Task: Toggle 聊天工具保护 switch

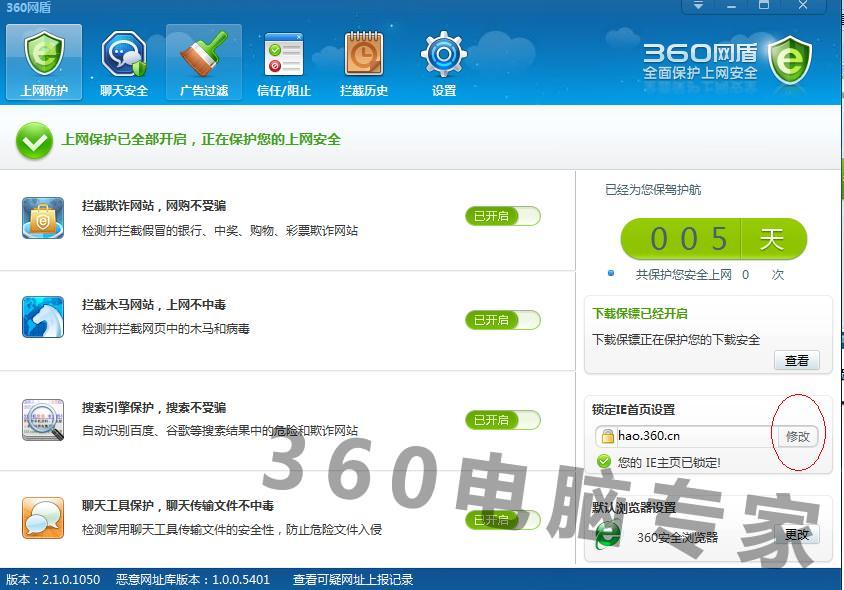Action: click(x=503, y=519)
